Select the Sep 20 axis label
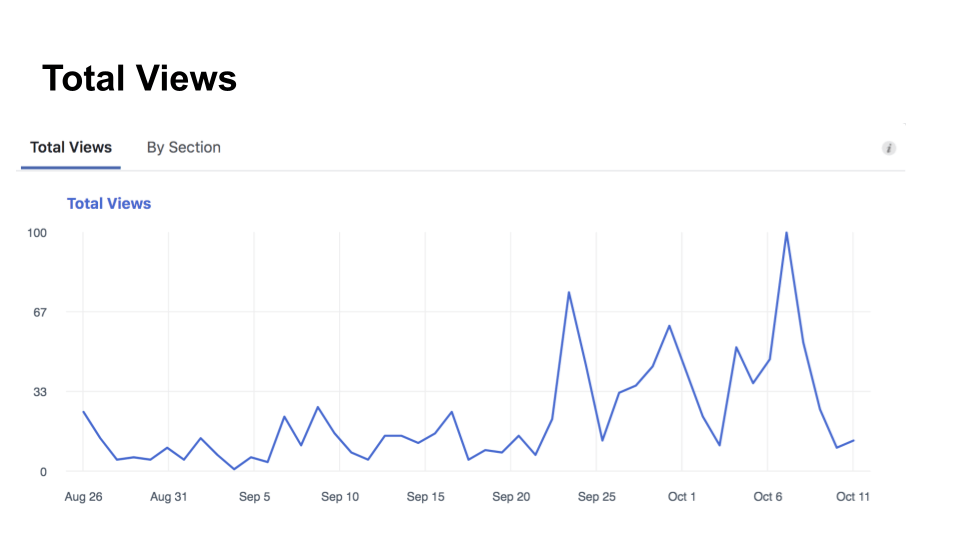This screenshot has height=540, width=960. click(x=511, y=497)
